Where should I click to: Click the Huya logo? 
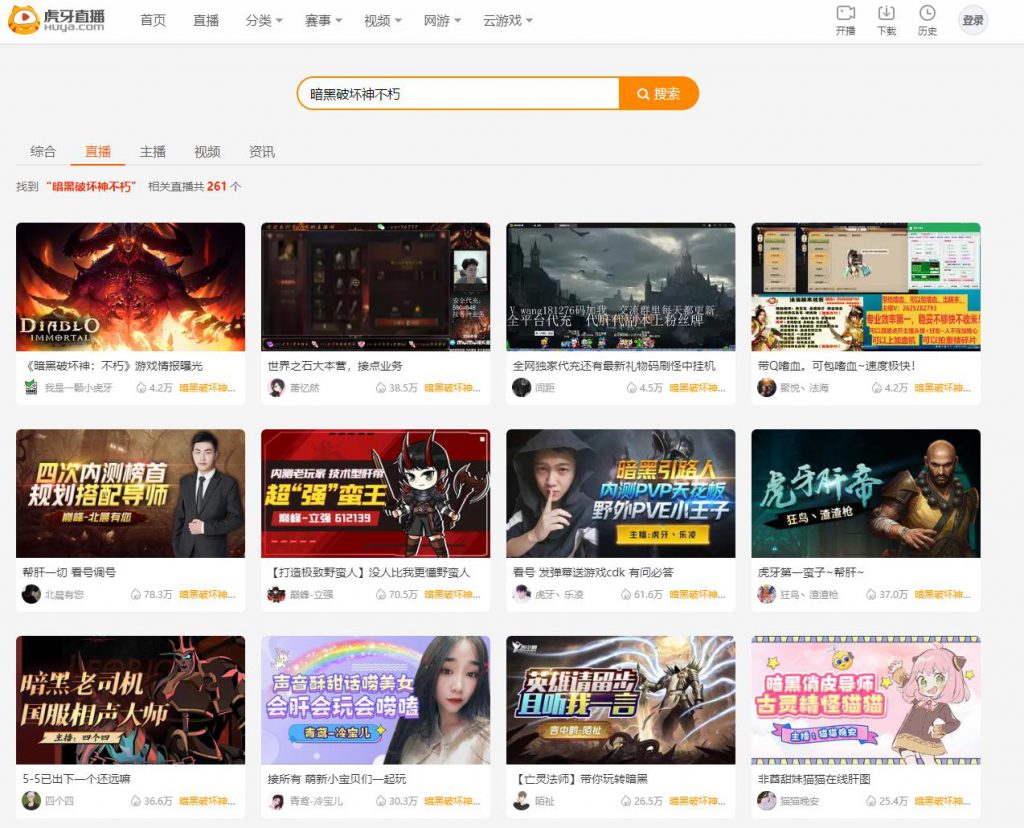[x=57, y=20]
